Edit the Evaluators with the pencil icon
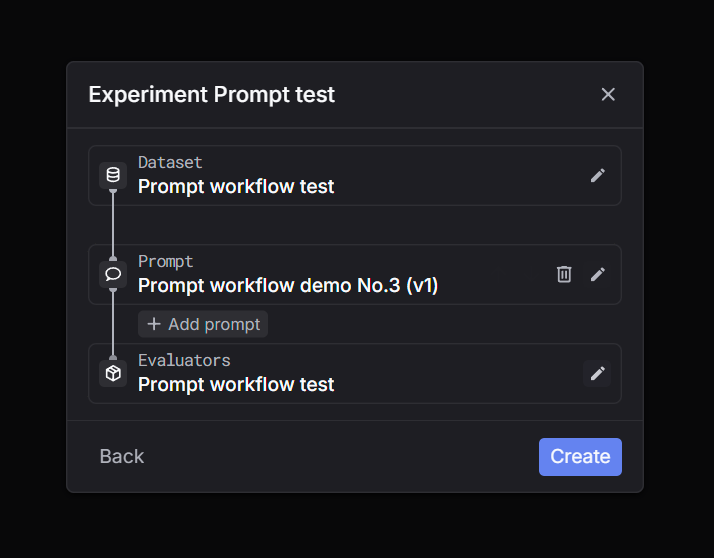 click(x=597, y=373)
